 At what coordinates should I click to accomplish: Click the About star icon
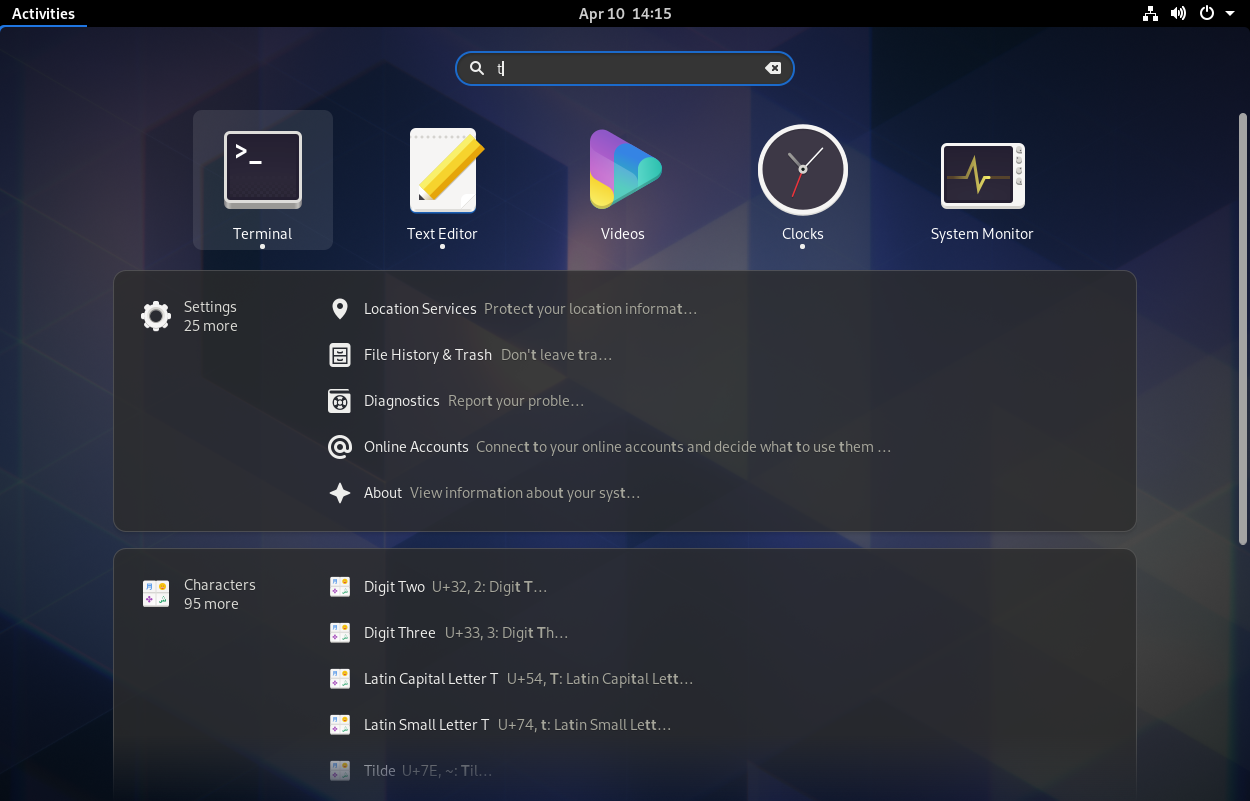(x=340, y=493)
